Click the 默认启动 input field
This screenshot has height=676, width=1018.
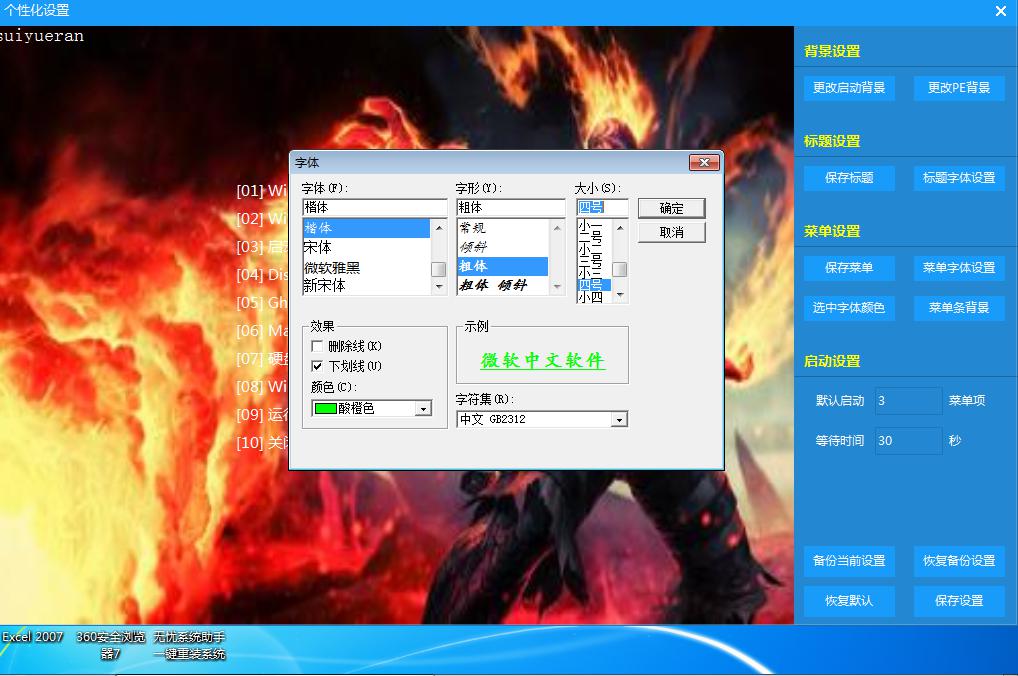click(x=908, y=401)
